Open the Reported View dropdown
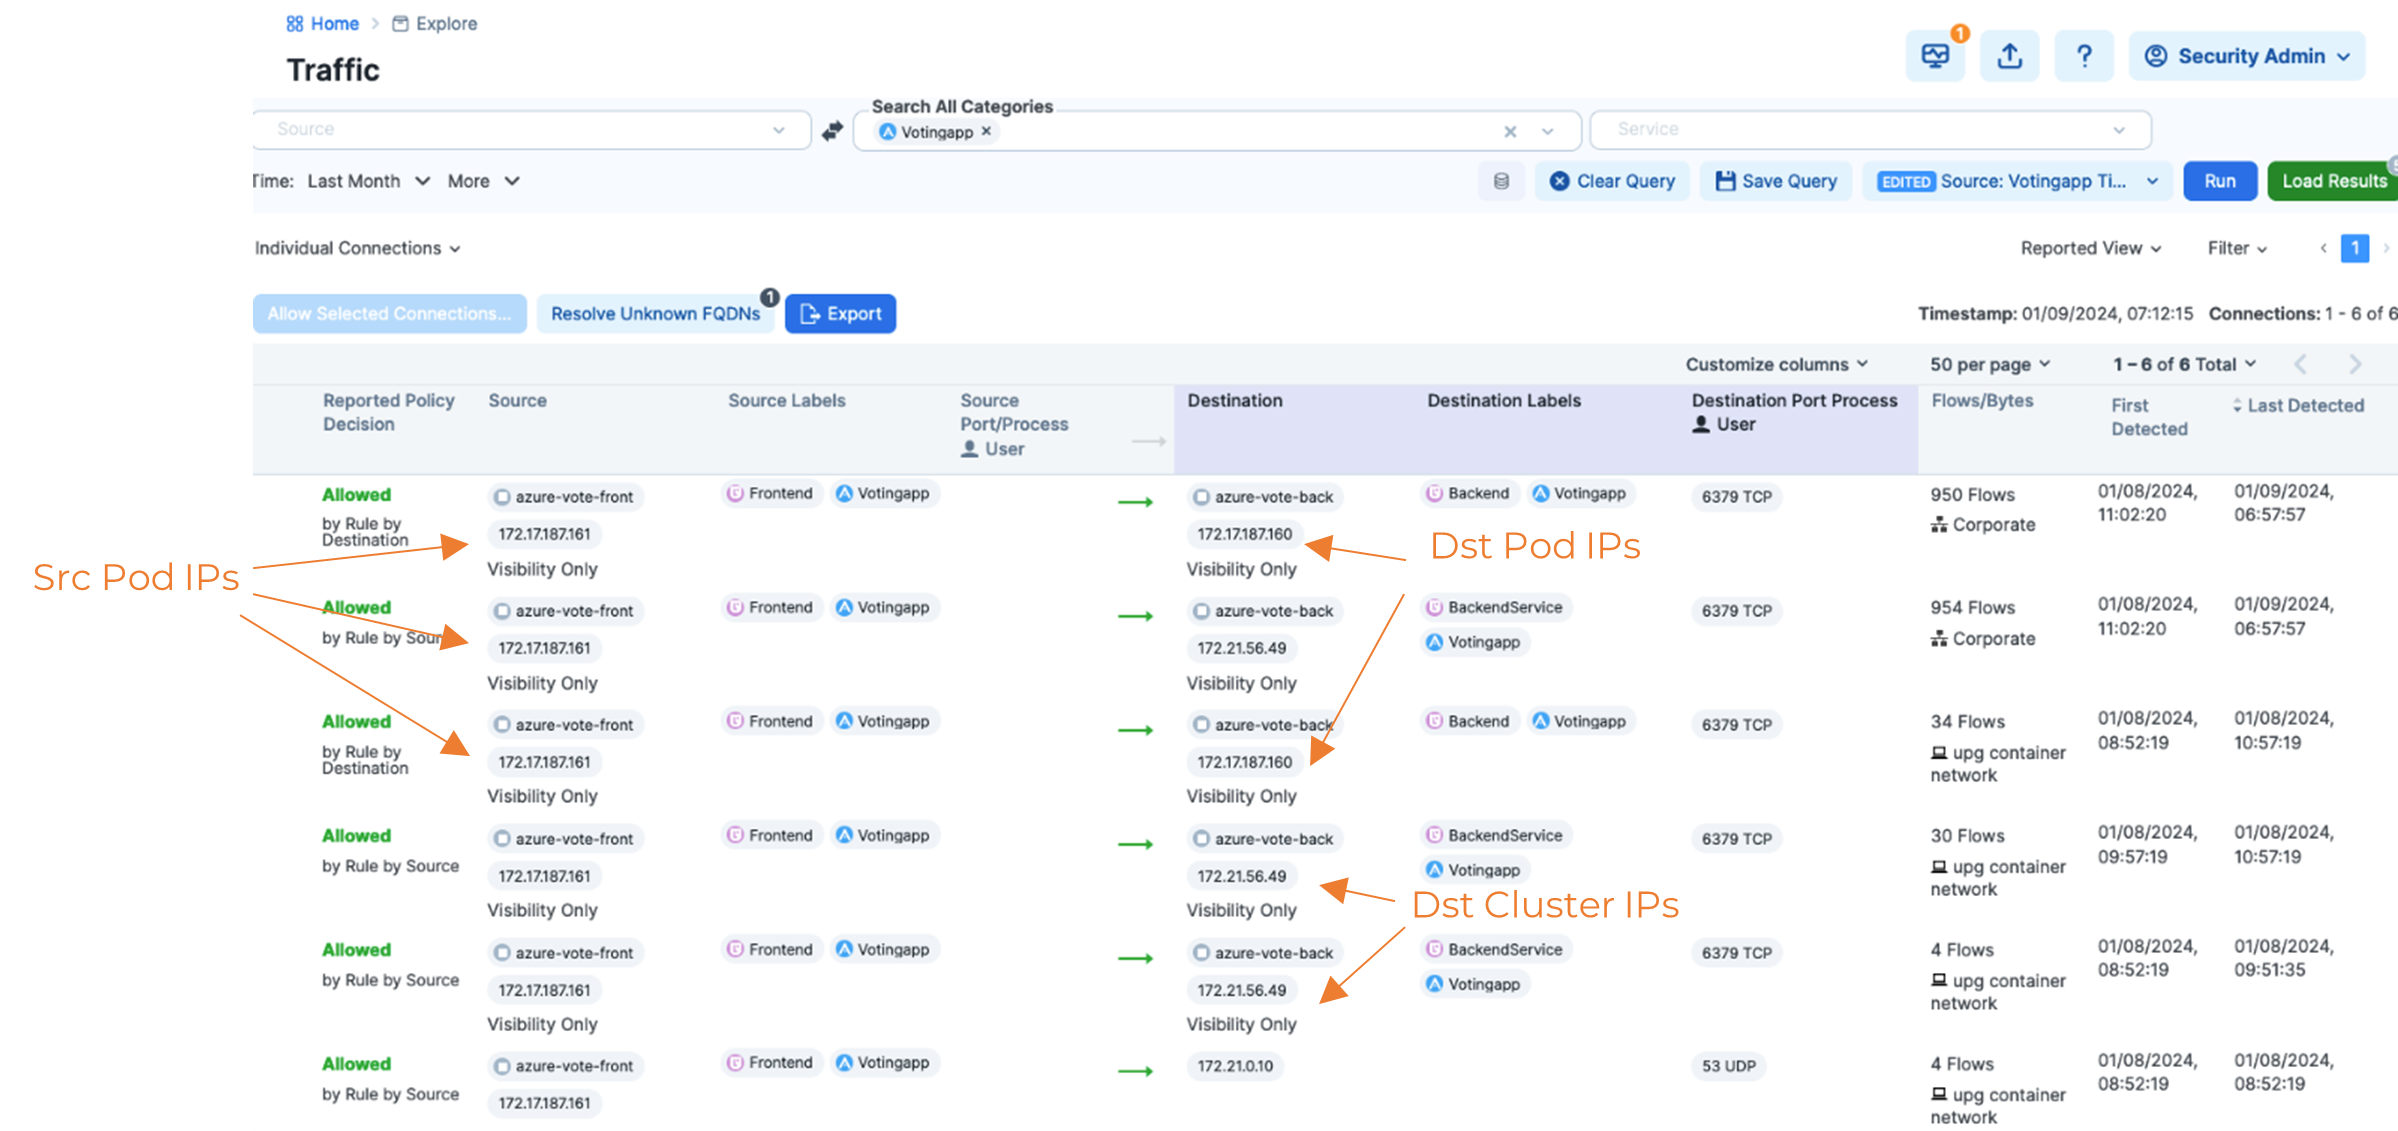This screenshot has height=1131, width=2398. click(x=2090, y=248)
